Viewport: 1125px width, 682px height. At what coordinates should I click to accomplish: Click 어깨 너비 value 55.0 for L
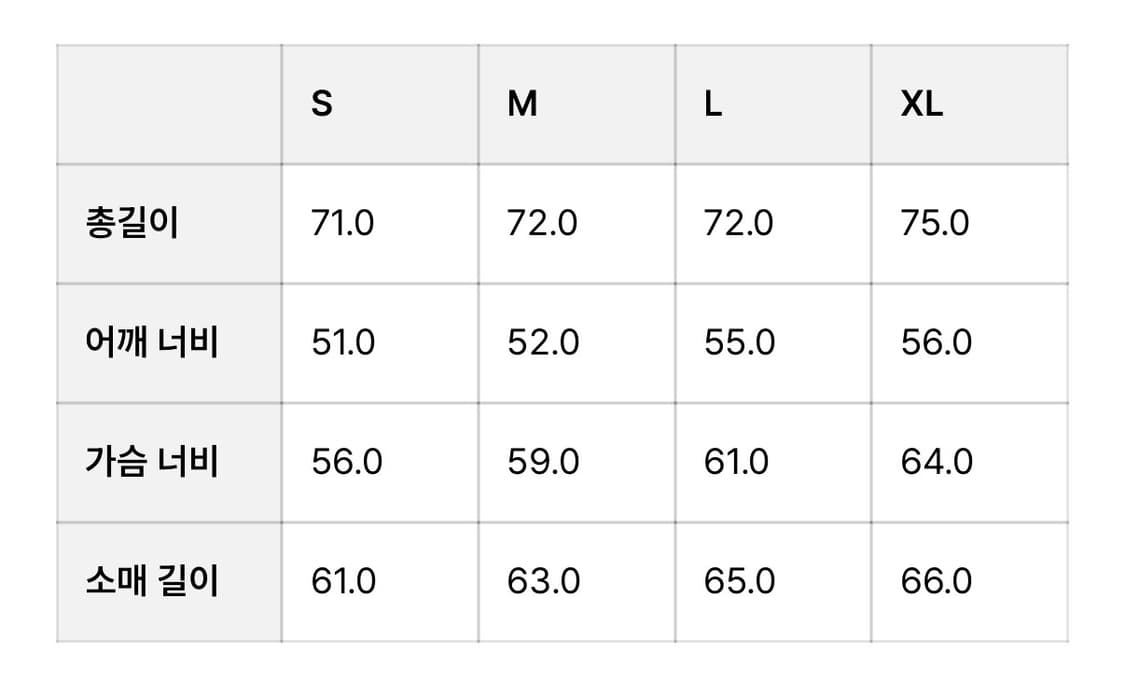click(739, 343)
